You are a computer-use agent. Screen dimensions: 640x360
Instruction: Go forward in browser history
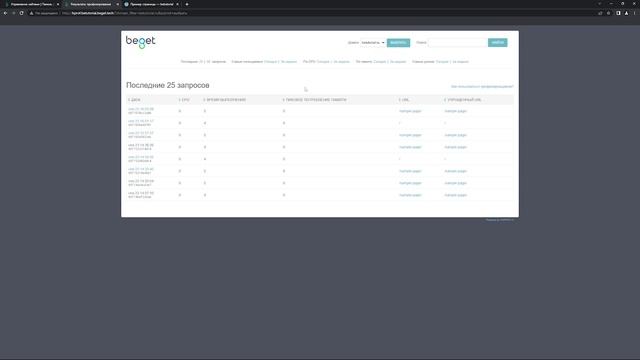tap(13, 13)
